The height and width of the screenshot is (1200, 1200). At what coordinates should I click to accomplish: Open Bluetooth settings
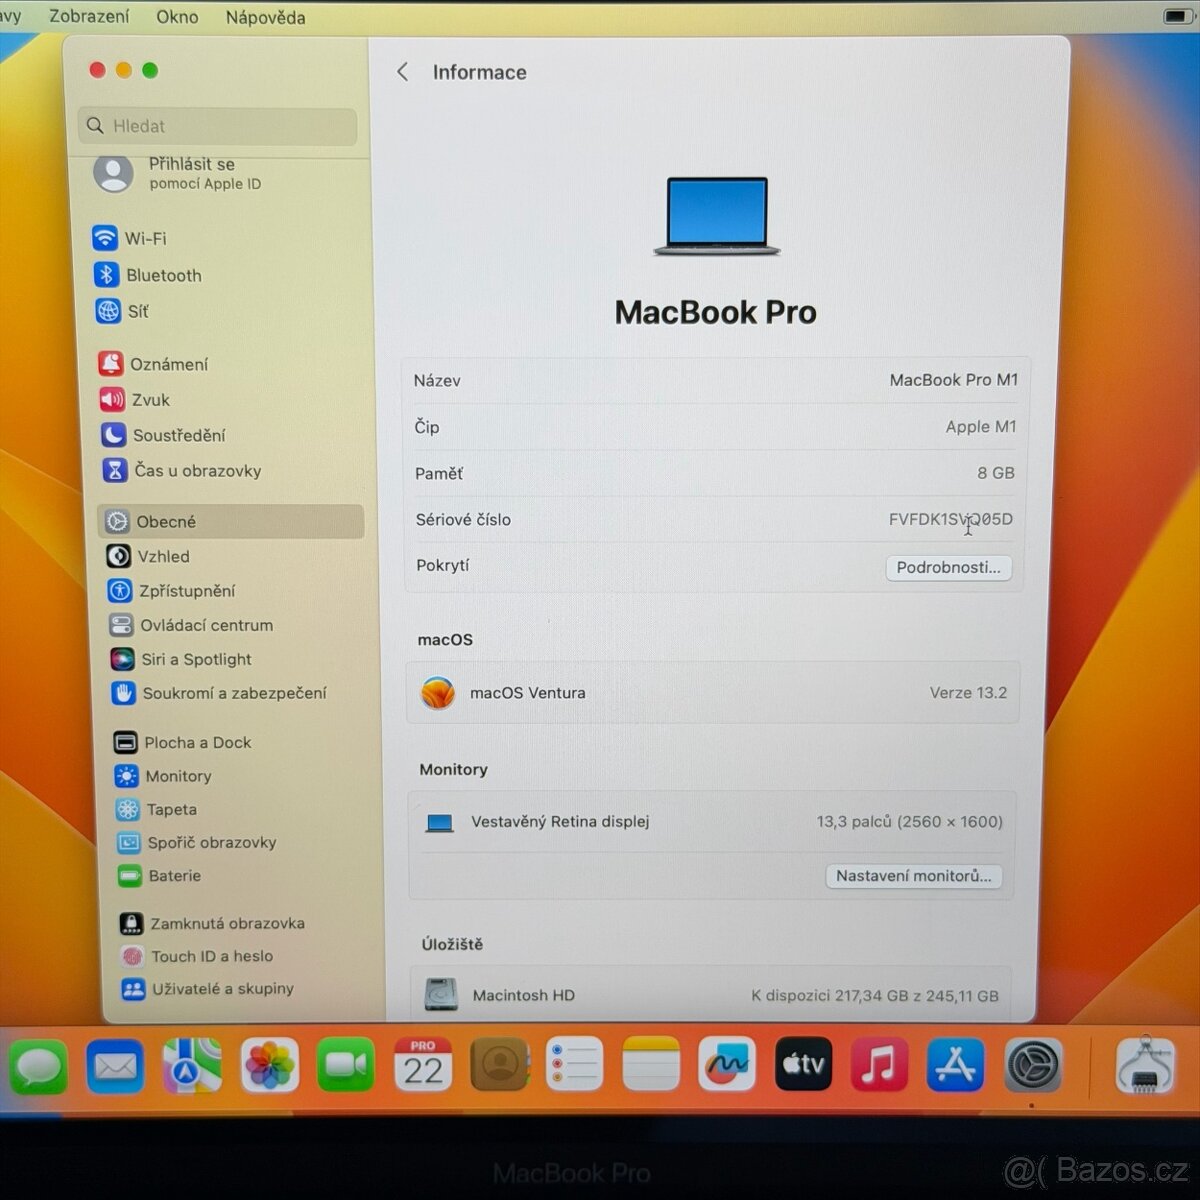pyautogui.click(x=163, y=275)
